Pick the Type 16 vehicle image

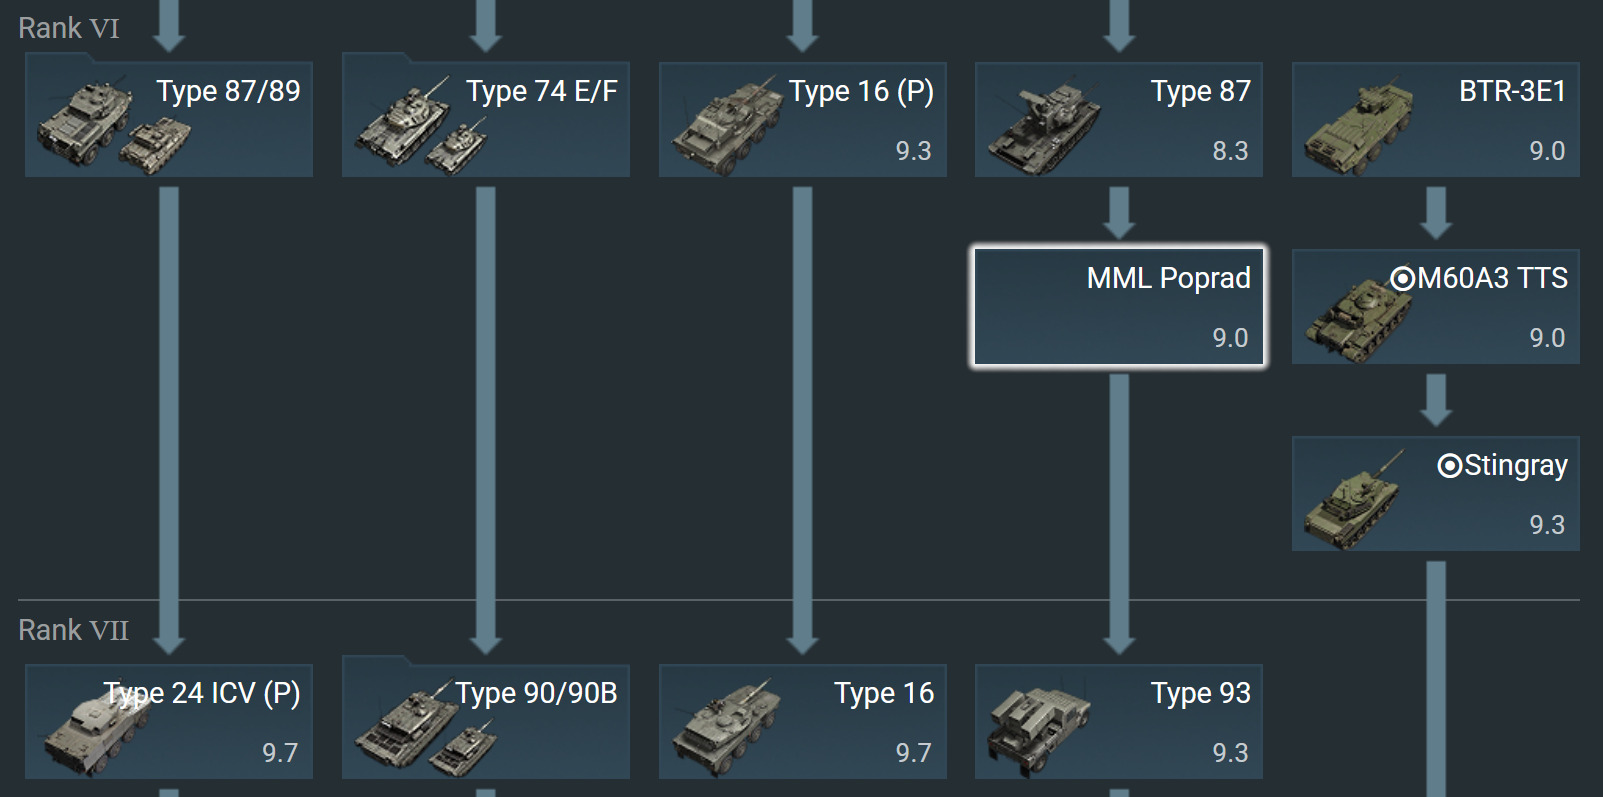(x=726, y=728)
